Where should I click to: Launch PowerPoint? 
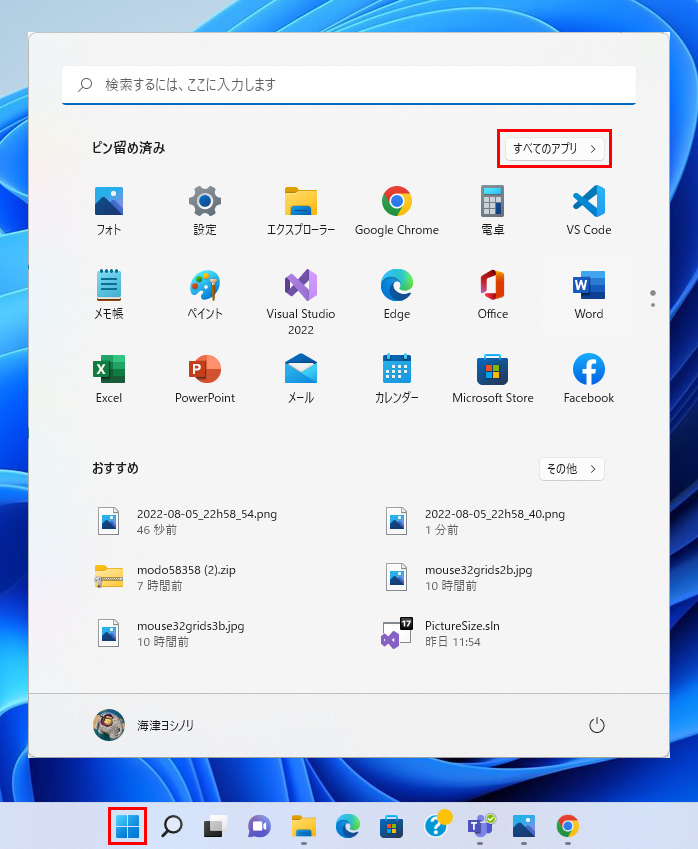(x=205, y=378)
